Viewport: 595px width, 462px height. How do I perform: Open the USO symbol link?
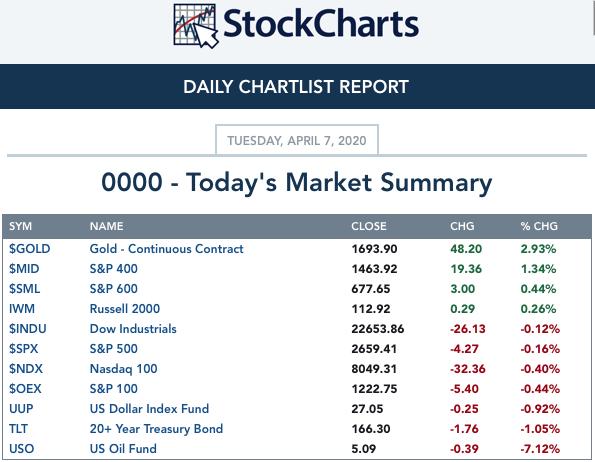(x=21, y=449)
